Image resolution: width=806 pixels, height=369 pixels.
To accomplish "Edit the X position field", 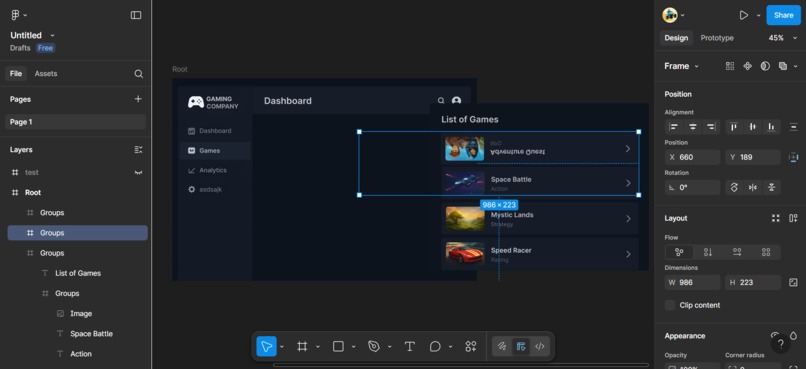I will click(x=692, y=157).
